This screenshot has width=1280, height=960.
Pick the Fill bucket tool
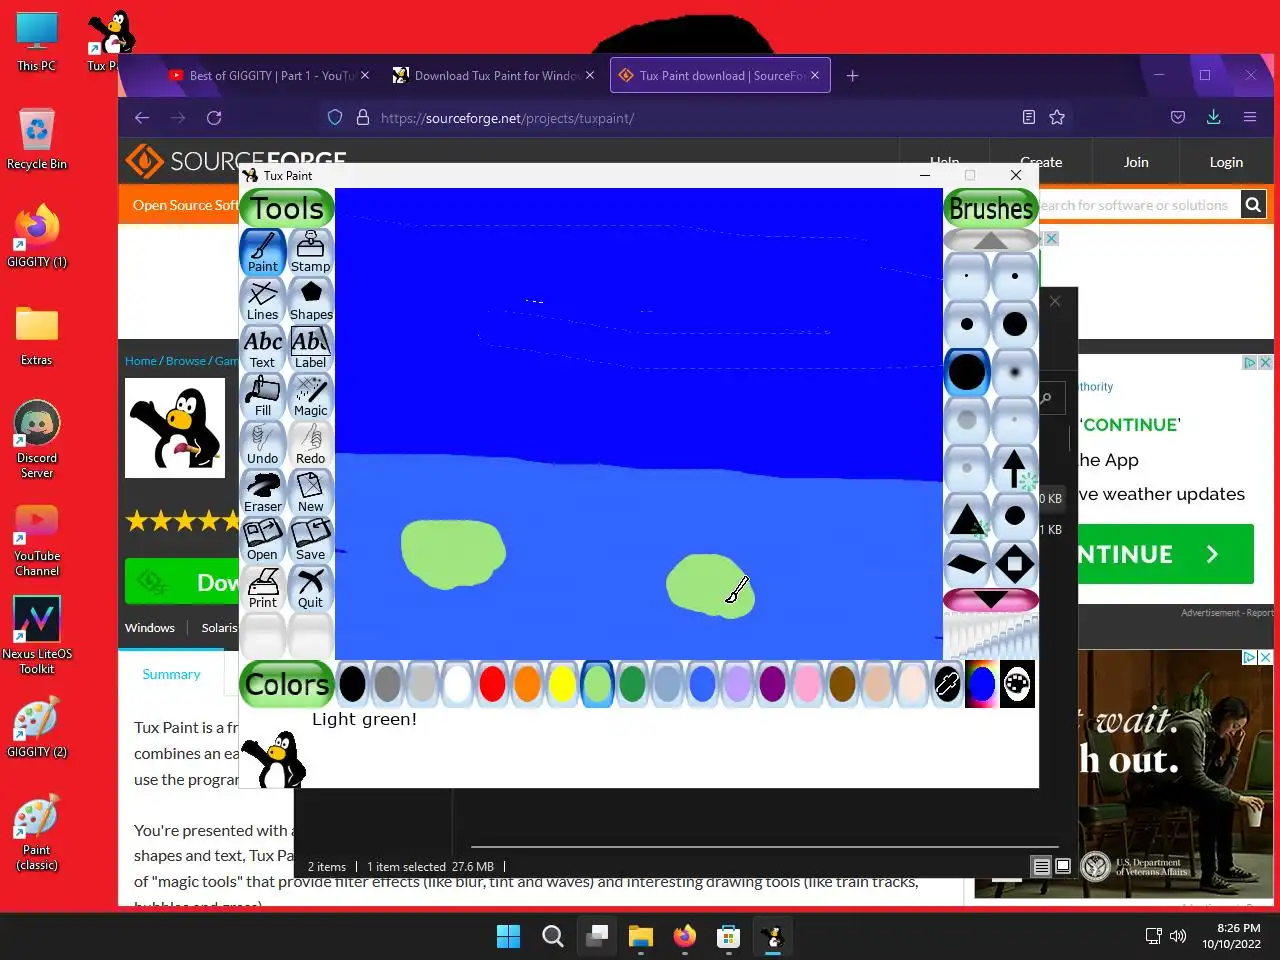(263, 396)
